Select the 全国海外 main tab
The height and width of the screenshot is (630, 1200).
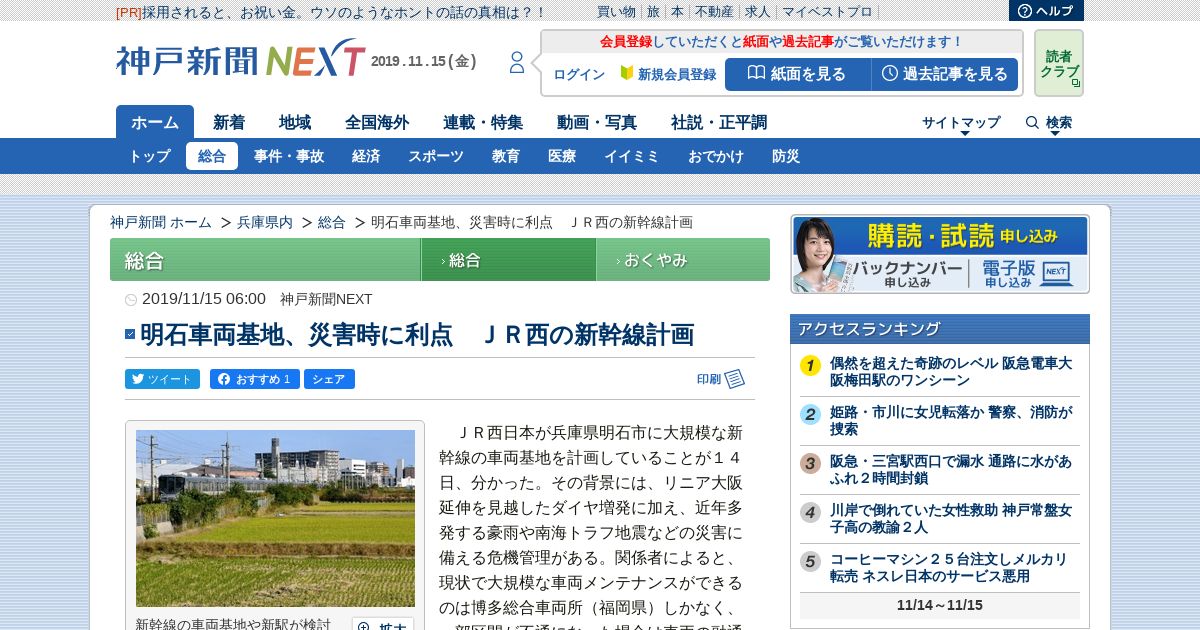point(377,122)
